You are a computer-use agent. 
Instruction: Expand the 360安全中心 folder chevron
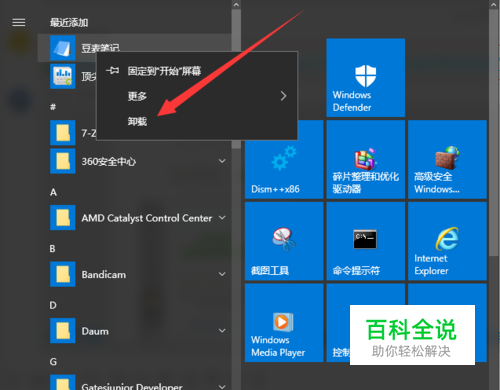pyautogui.click(x=222, y=161)
